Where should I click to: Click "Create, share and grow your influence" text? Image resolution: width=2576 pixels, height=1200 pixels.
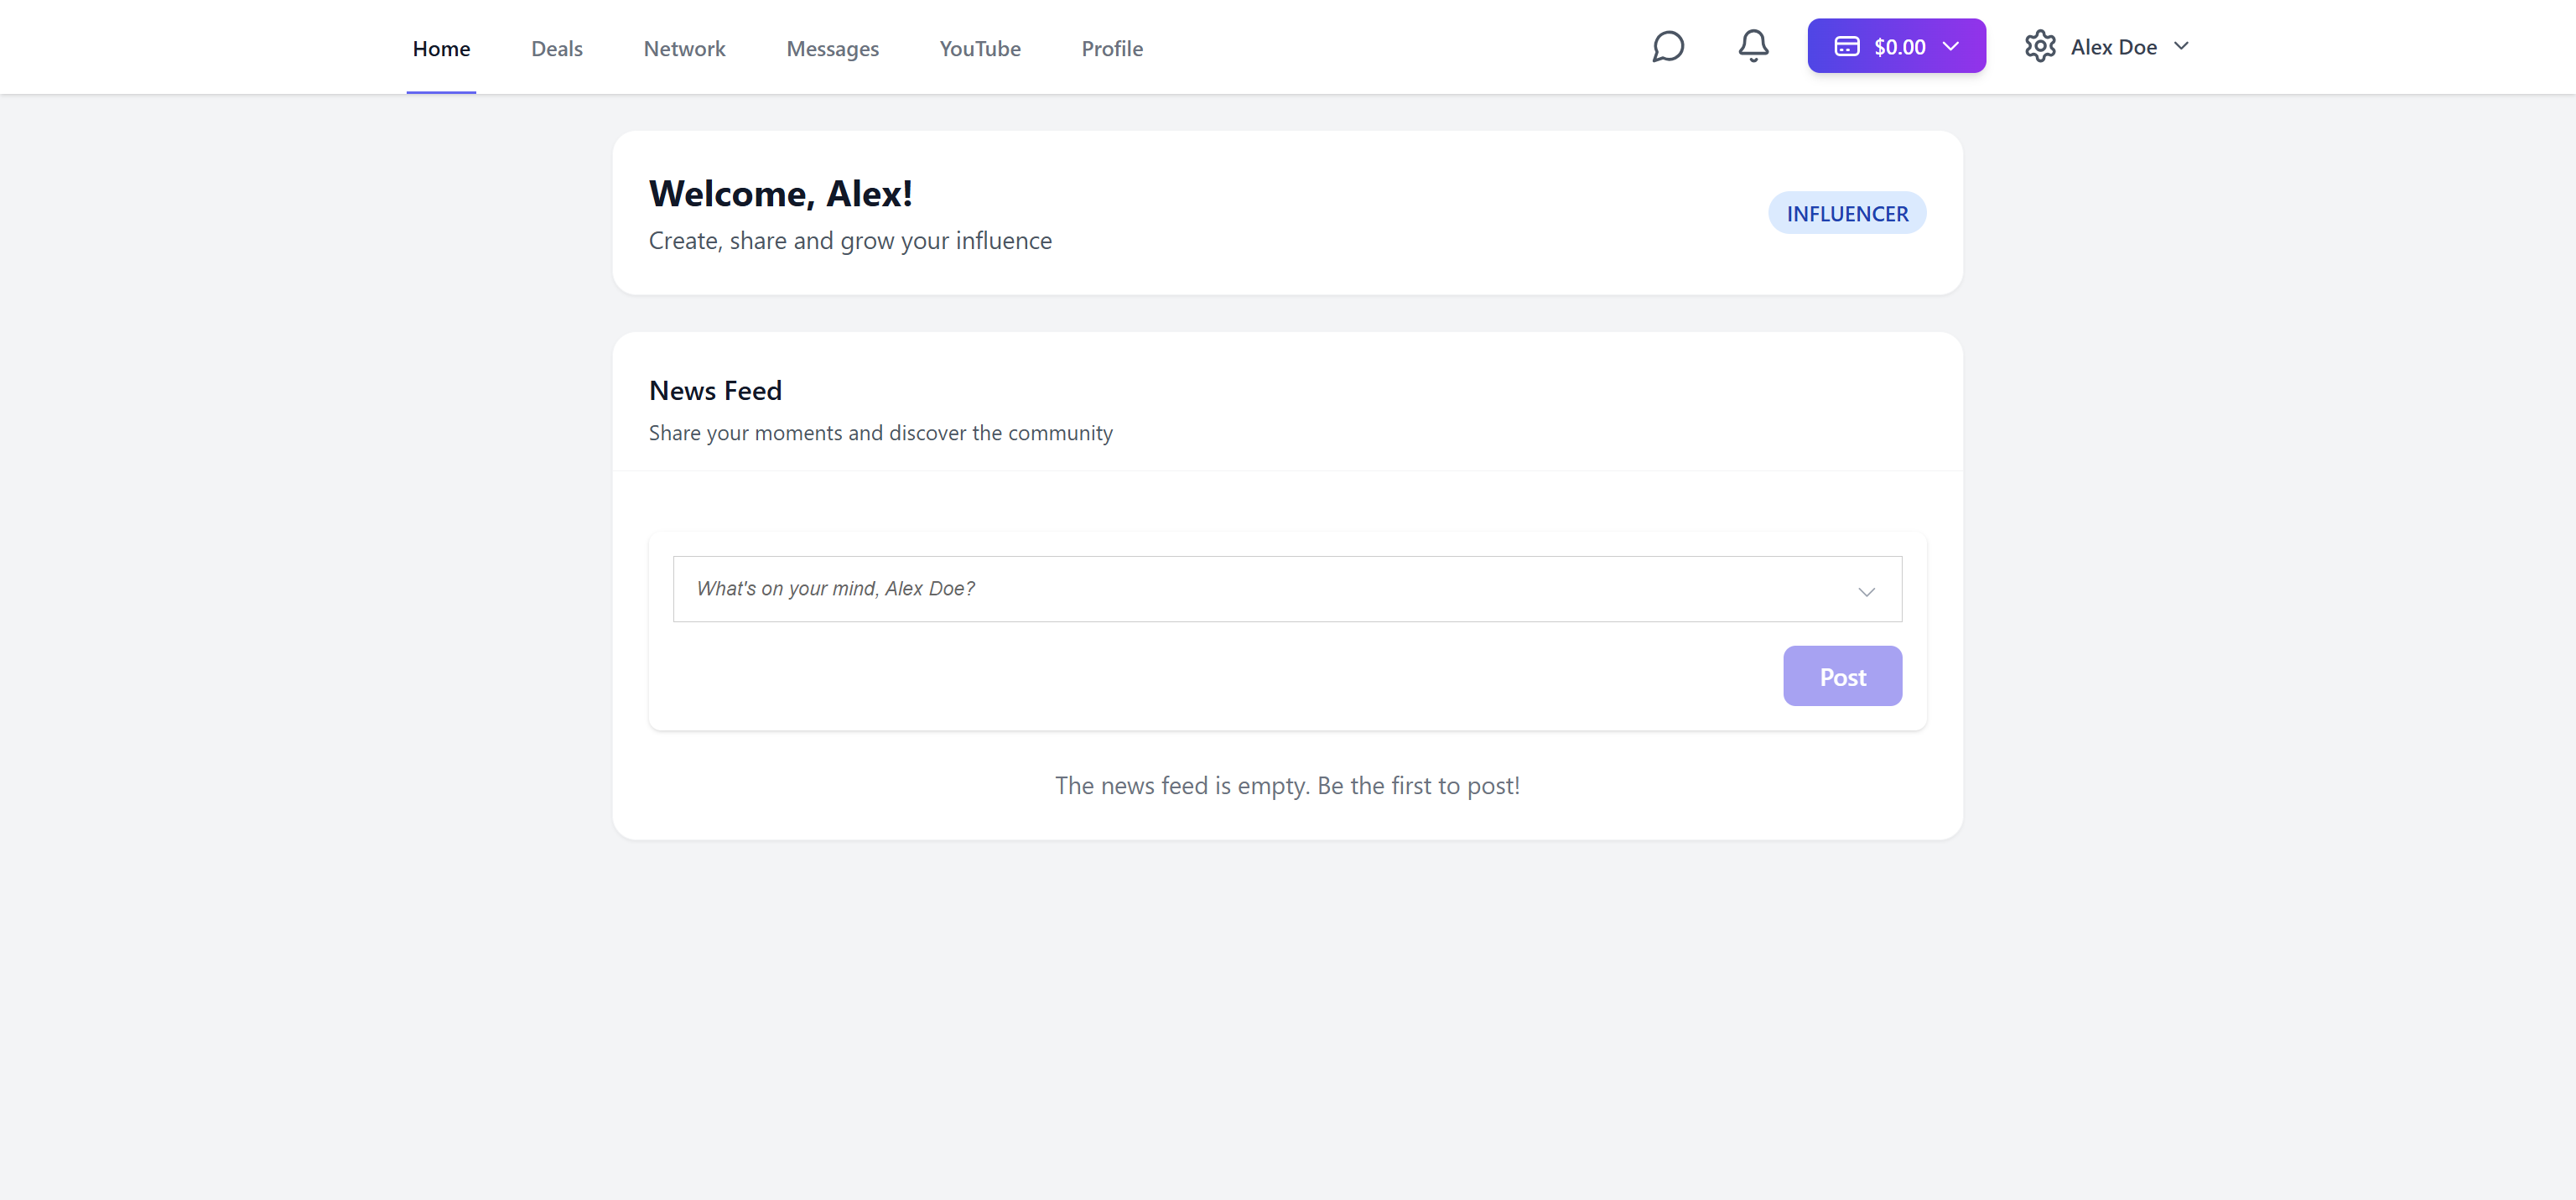click(850, 241)
